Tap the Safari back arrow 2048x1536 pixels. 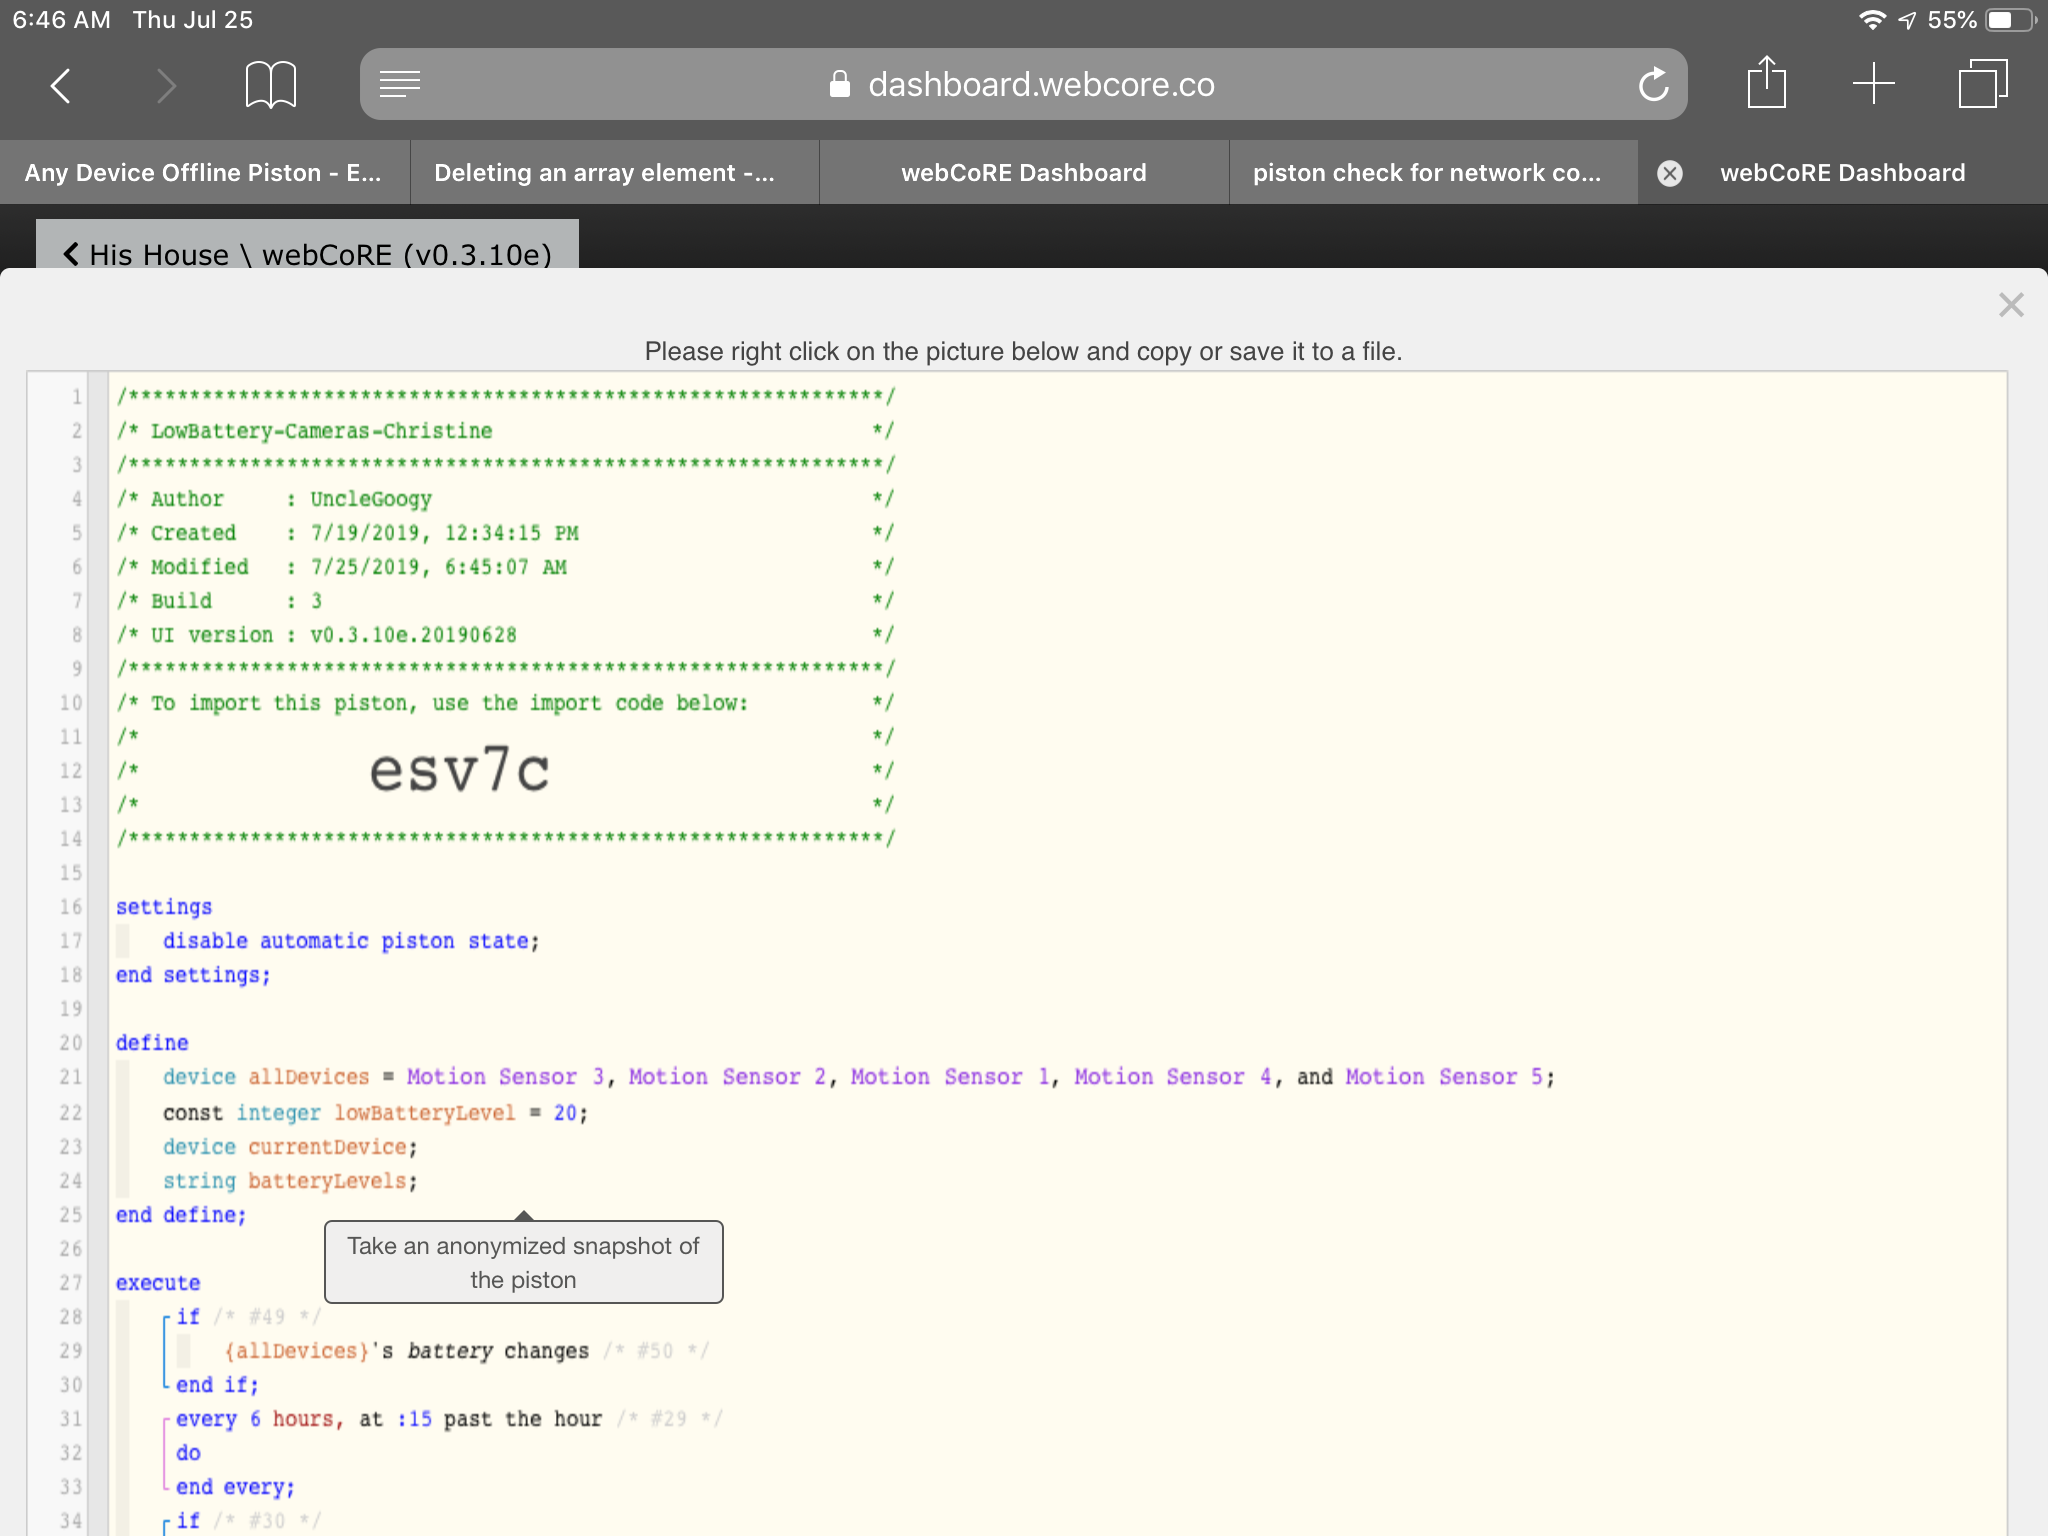[61, 86]
